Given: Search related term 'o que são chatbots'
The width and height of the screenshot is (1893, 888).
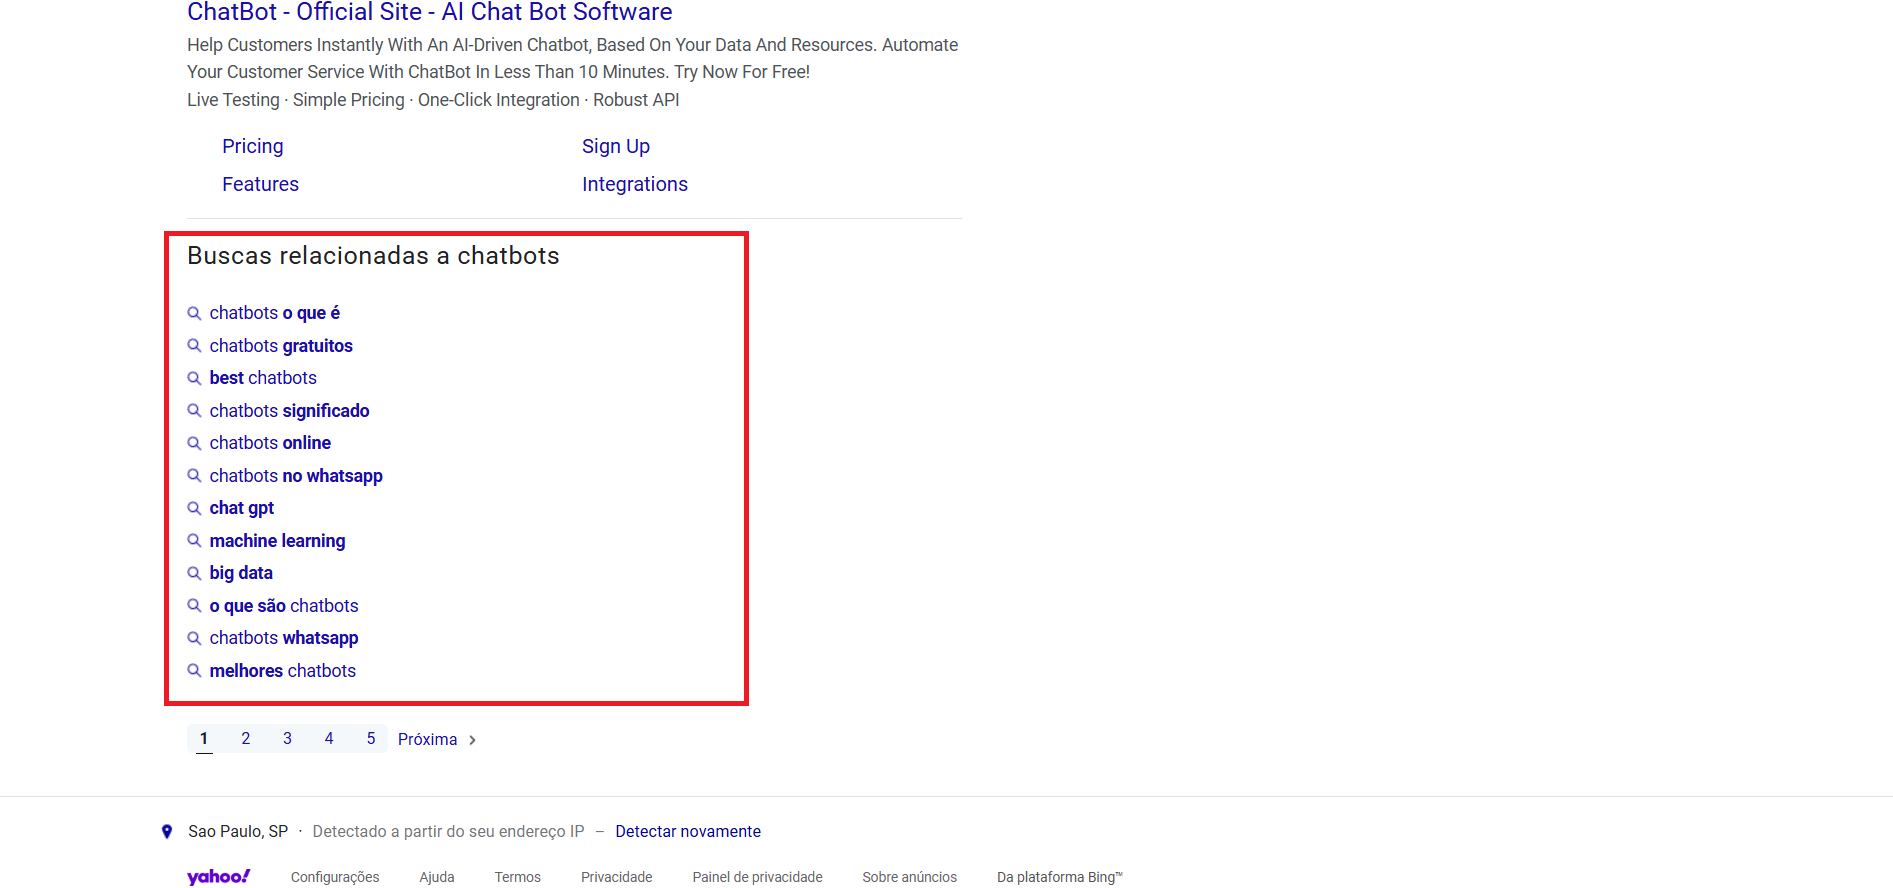Looking at the screenshot, I should click(284, 606).
